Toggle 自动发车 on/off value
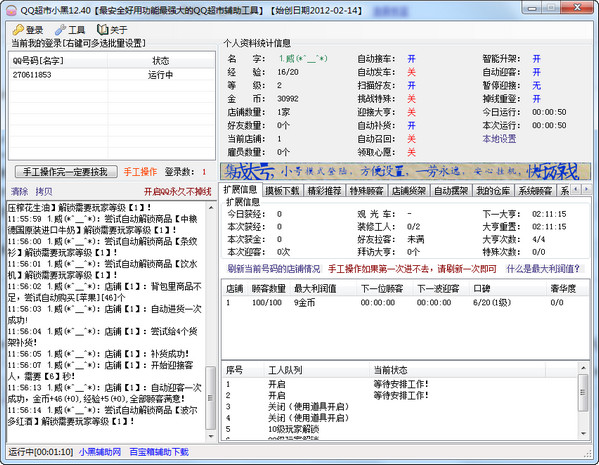The image size is (599, 465). (411, 72)
